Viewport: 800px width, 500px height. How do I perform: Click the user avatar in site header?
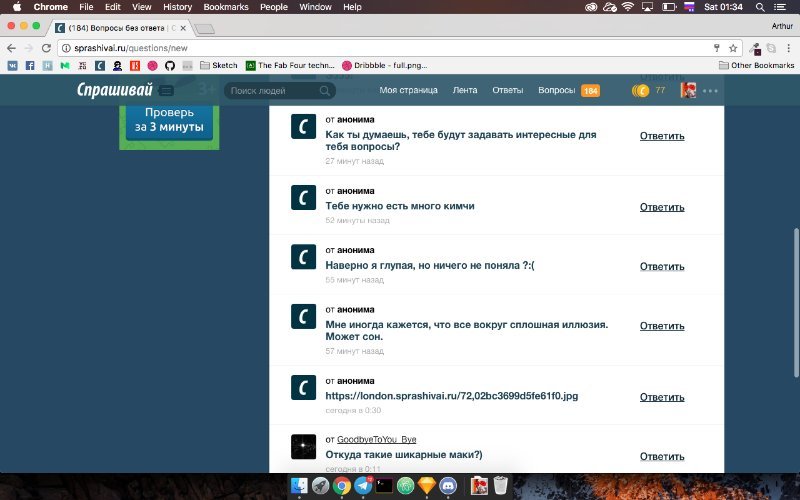coord(688,90)
